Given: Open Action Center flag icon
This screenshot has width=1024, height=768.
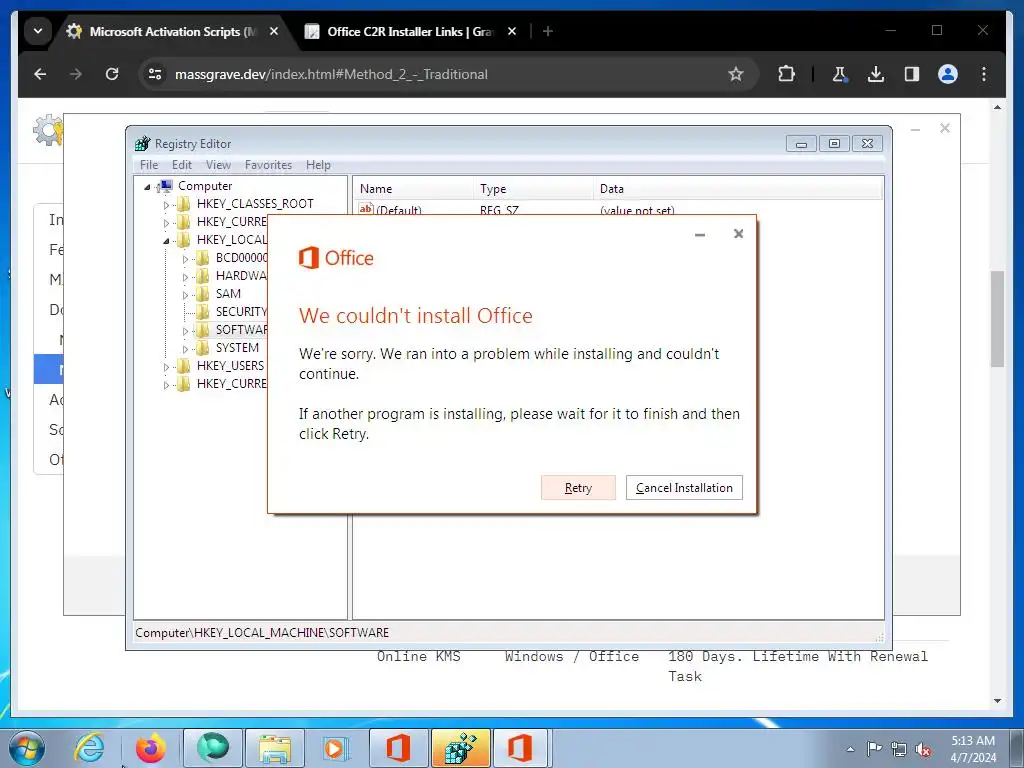Looking at the screenshot, I should click(874, 749).
